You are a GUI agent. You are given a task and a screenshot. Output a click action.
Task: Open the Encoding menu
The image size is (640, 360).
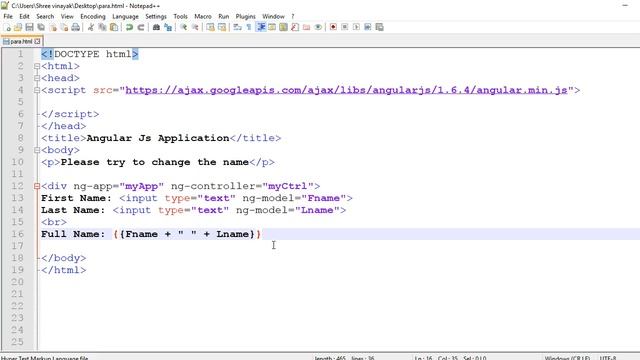coord(93,16)
